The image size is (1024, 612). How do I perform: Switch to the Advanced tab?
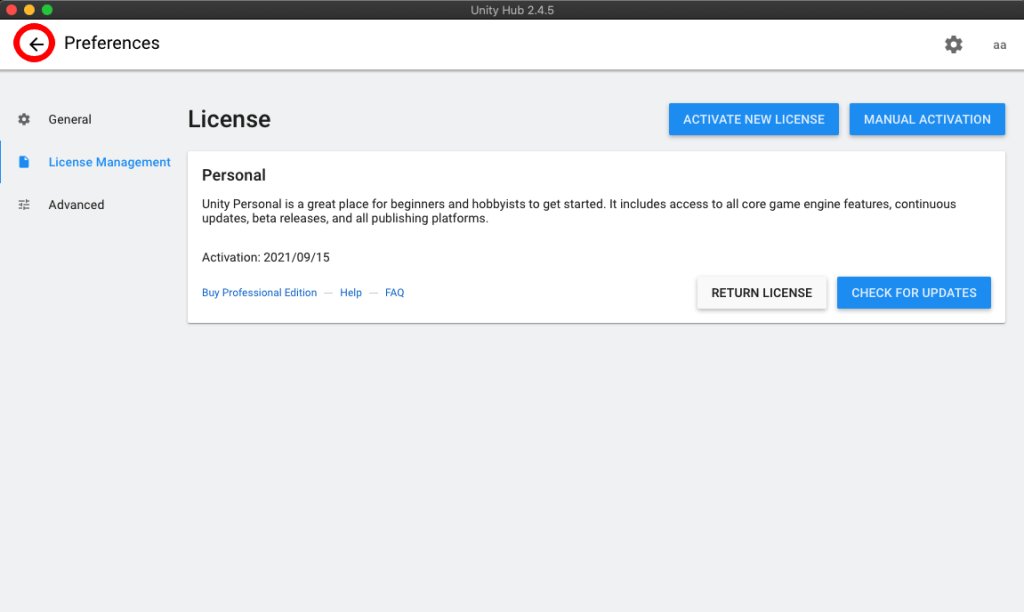(x=76, y=205)
